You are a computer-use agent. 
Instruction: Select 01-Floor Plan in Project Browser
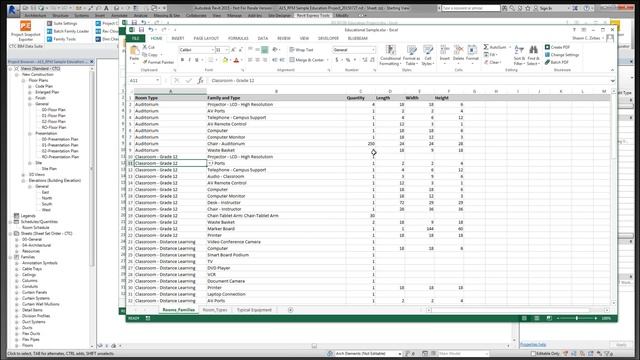(53, 116)
